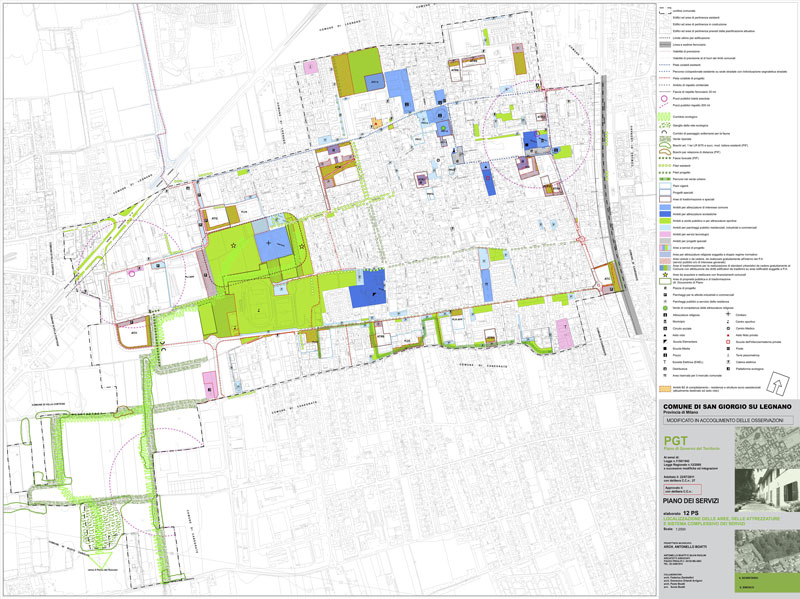This screenshot has width=800, height=599.
Task: Click the red square private nursery school symbol
Action: point(728,342)
